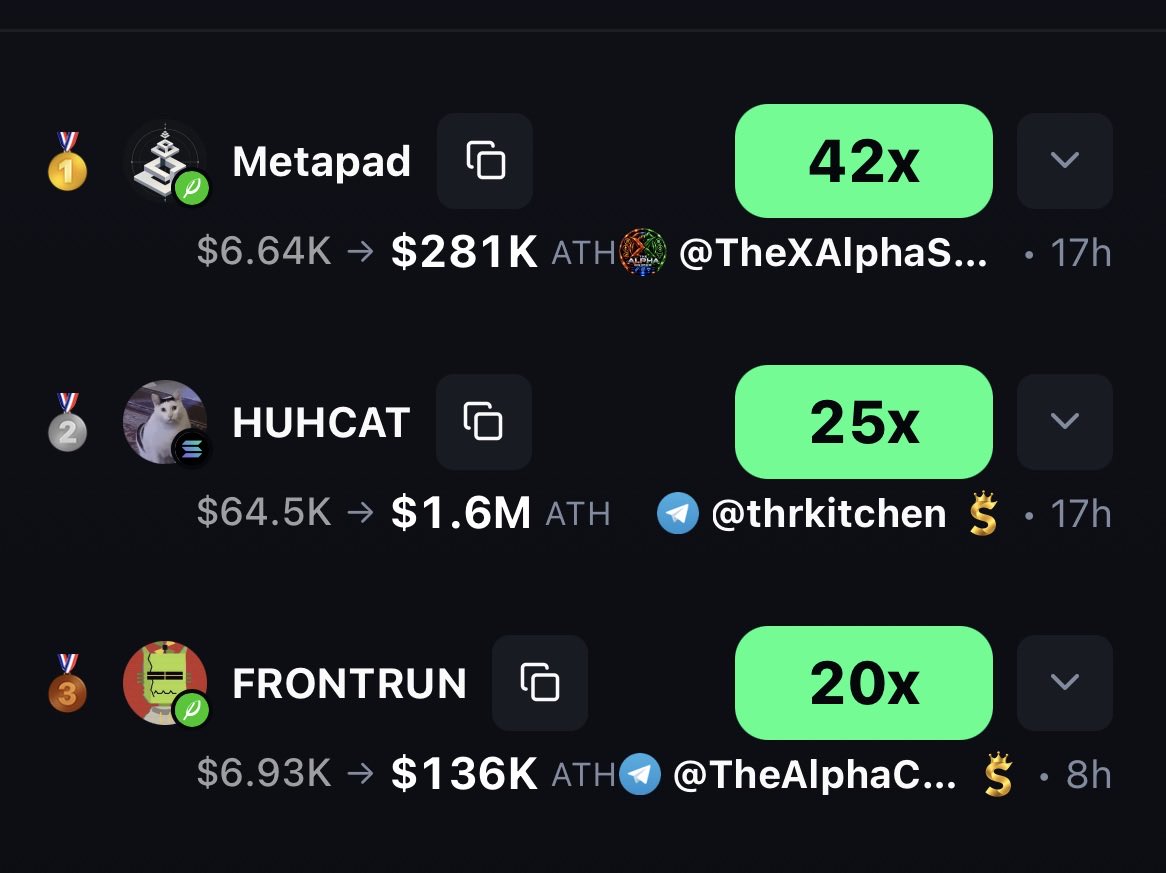
Task: Copy the Metapad token address
Action: [x=485, y=161]
